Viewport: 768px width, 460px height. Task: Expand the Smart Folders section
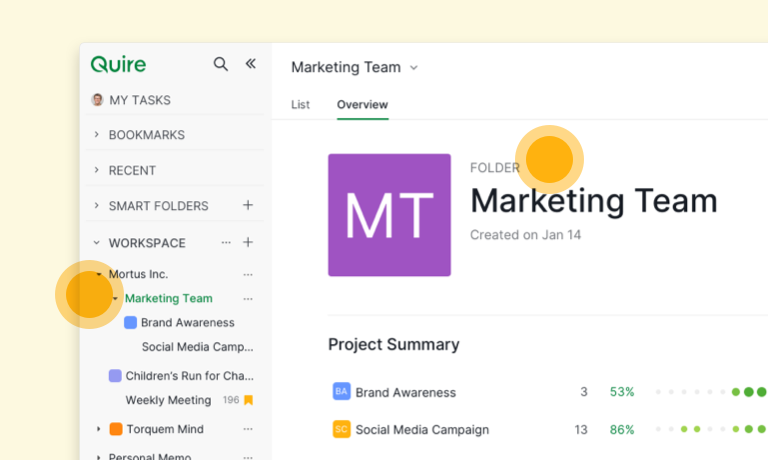96,205
